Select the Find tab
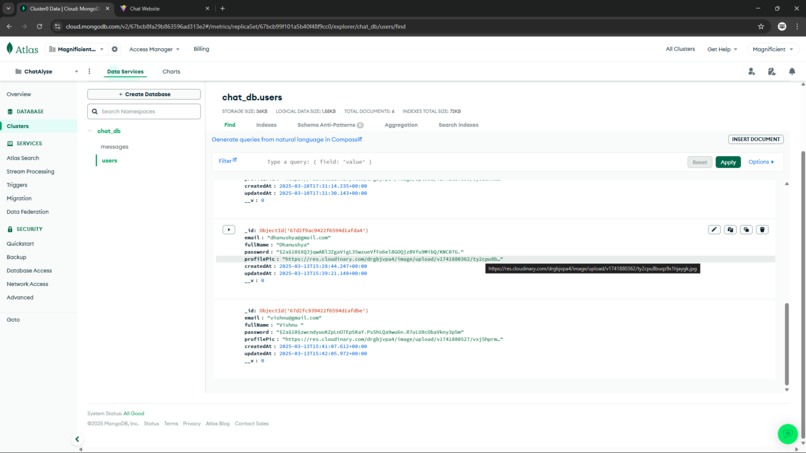Image resolution: width=806 pixels, height=453 pixels. coord(230,125)
